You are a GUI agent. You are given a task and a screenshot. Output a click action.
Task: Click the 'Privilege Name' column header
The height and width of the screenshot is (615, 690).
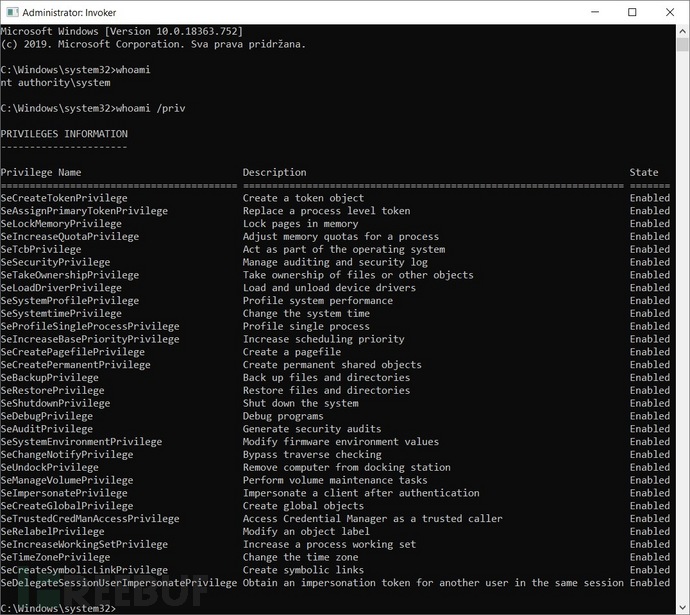[x=41, y=172]
